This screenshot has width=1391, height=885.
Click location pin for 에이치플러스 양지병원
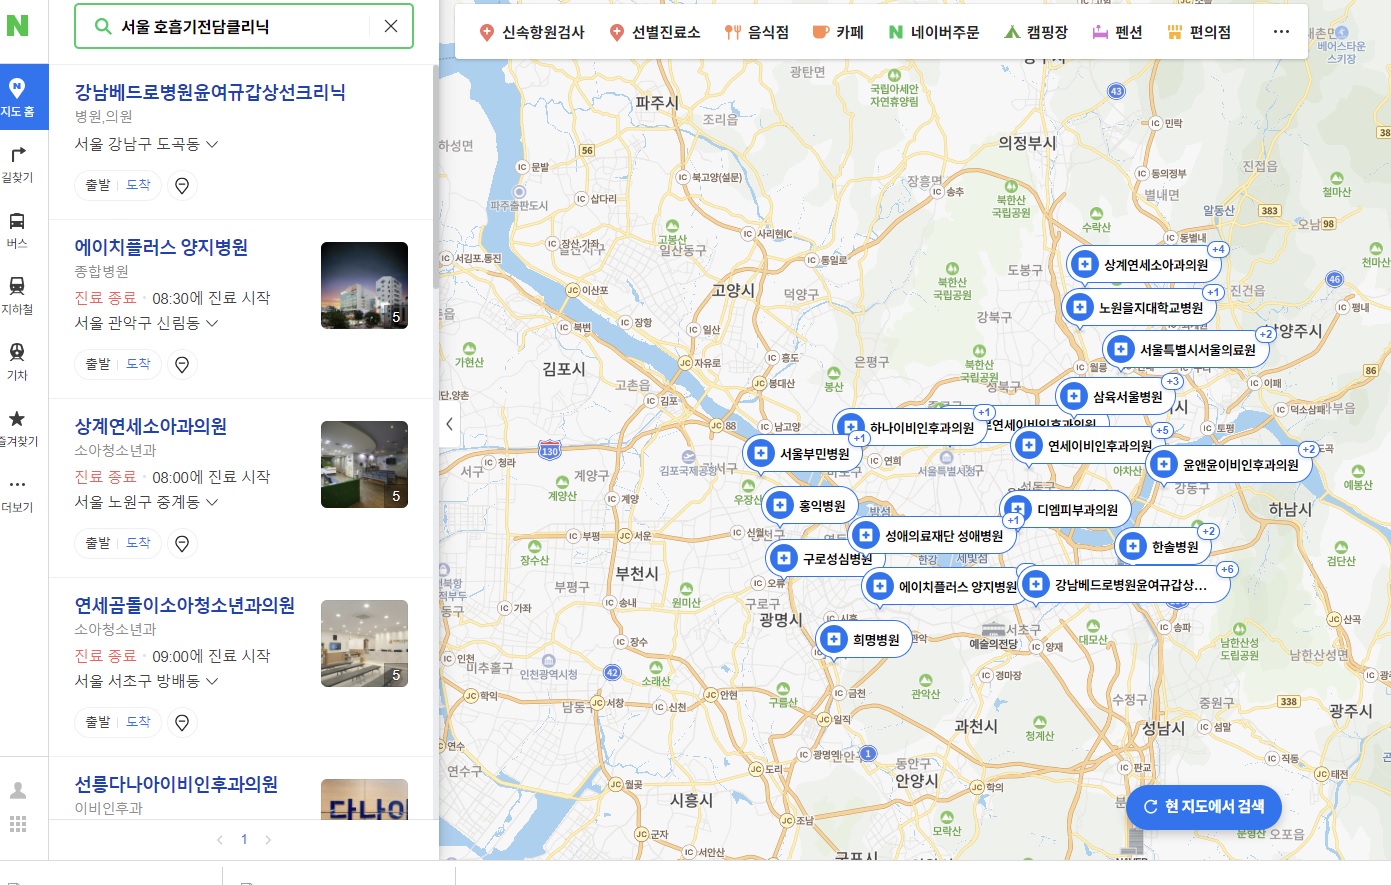[x=182, y=365]
